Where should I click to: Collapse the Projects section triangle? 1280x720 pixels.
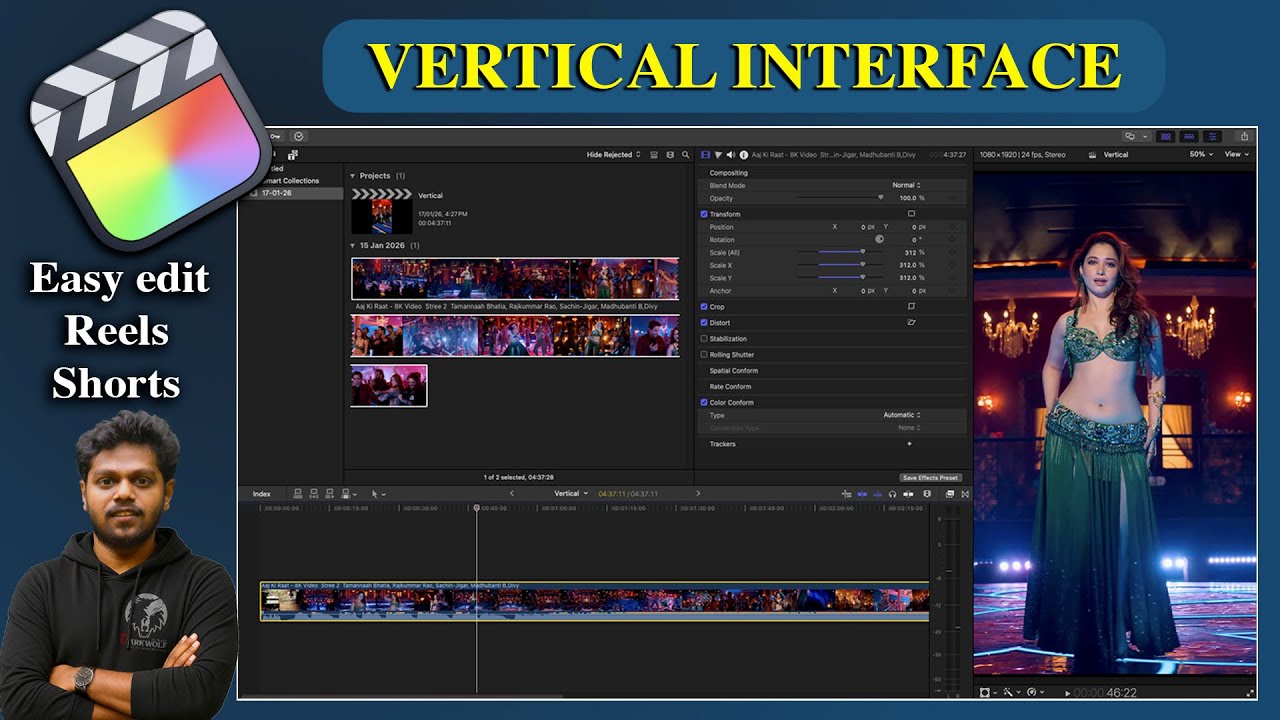352,176
